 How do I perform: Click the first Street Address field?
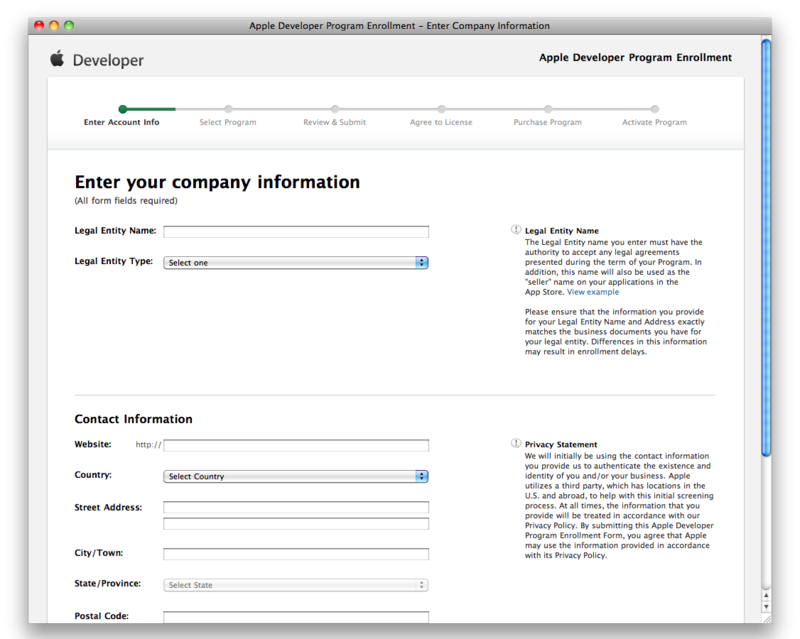296,507
